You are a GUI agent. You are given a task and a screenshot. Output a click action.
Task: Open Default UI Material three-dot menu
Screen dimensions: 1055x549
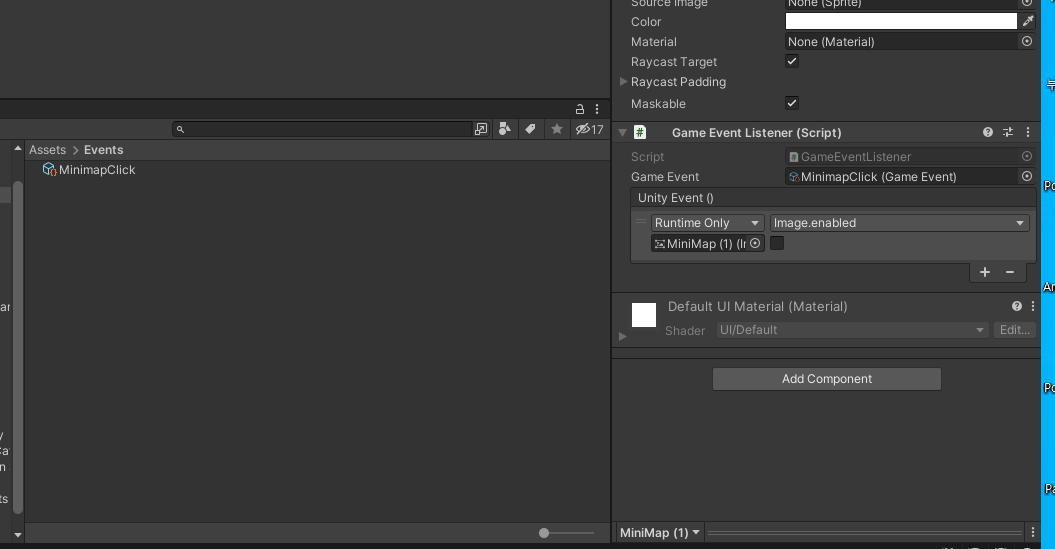tap(1033, 306)
